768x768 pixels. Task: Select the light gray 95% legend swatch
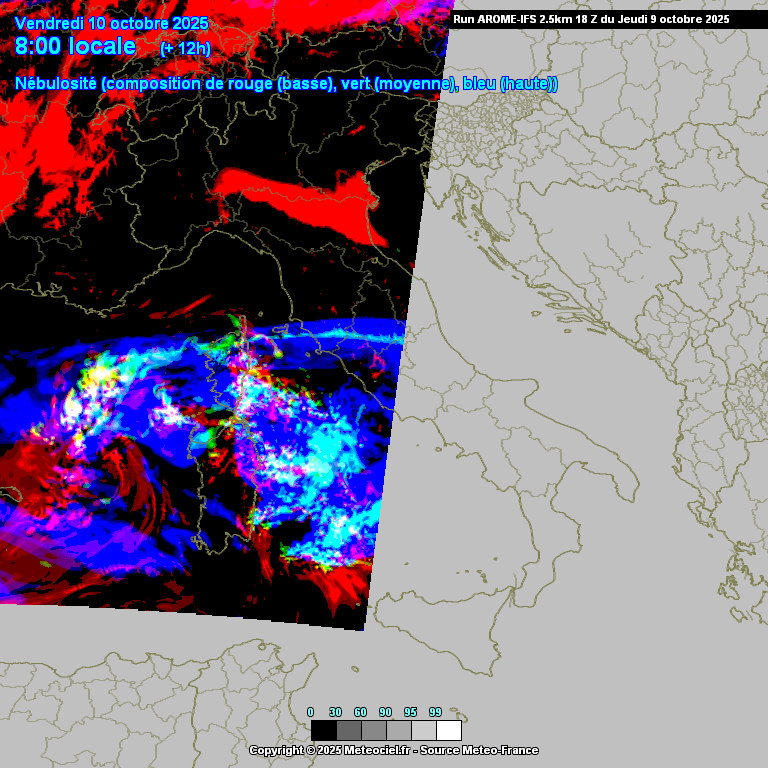click(423, 730)
